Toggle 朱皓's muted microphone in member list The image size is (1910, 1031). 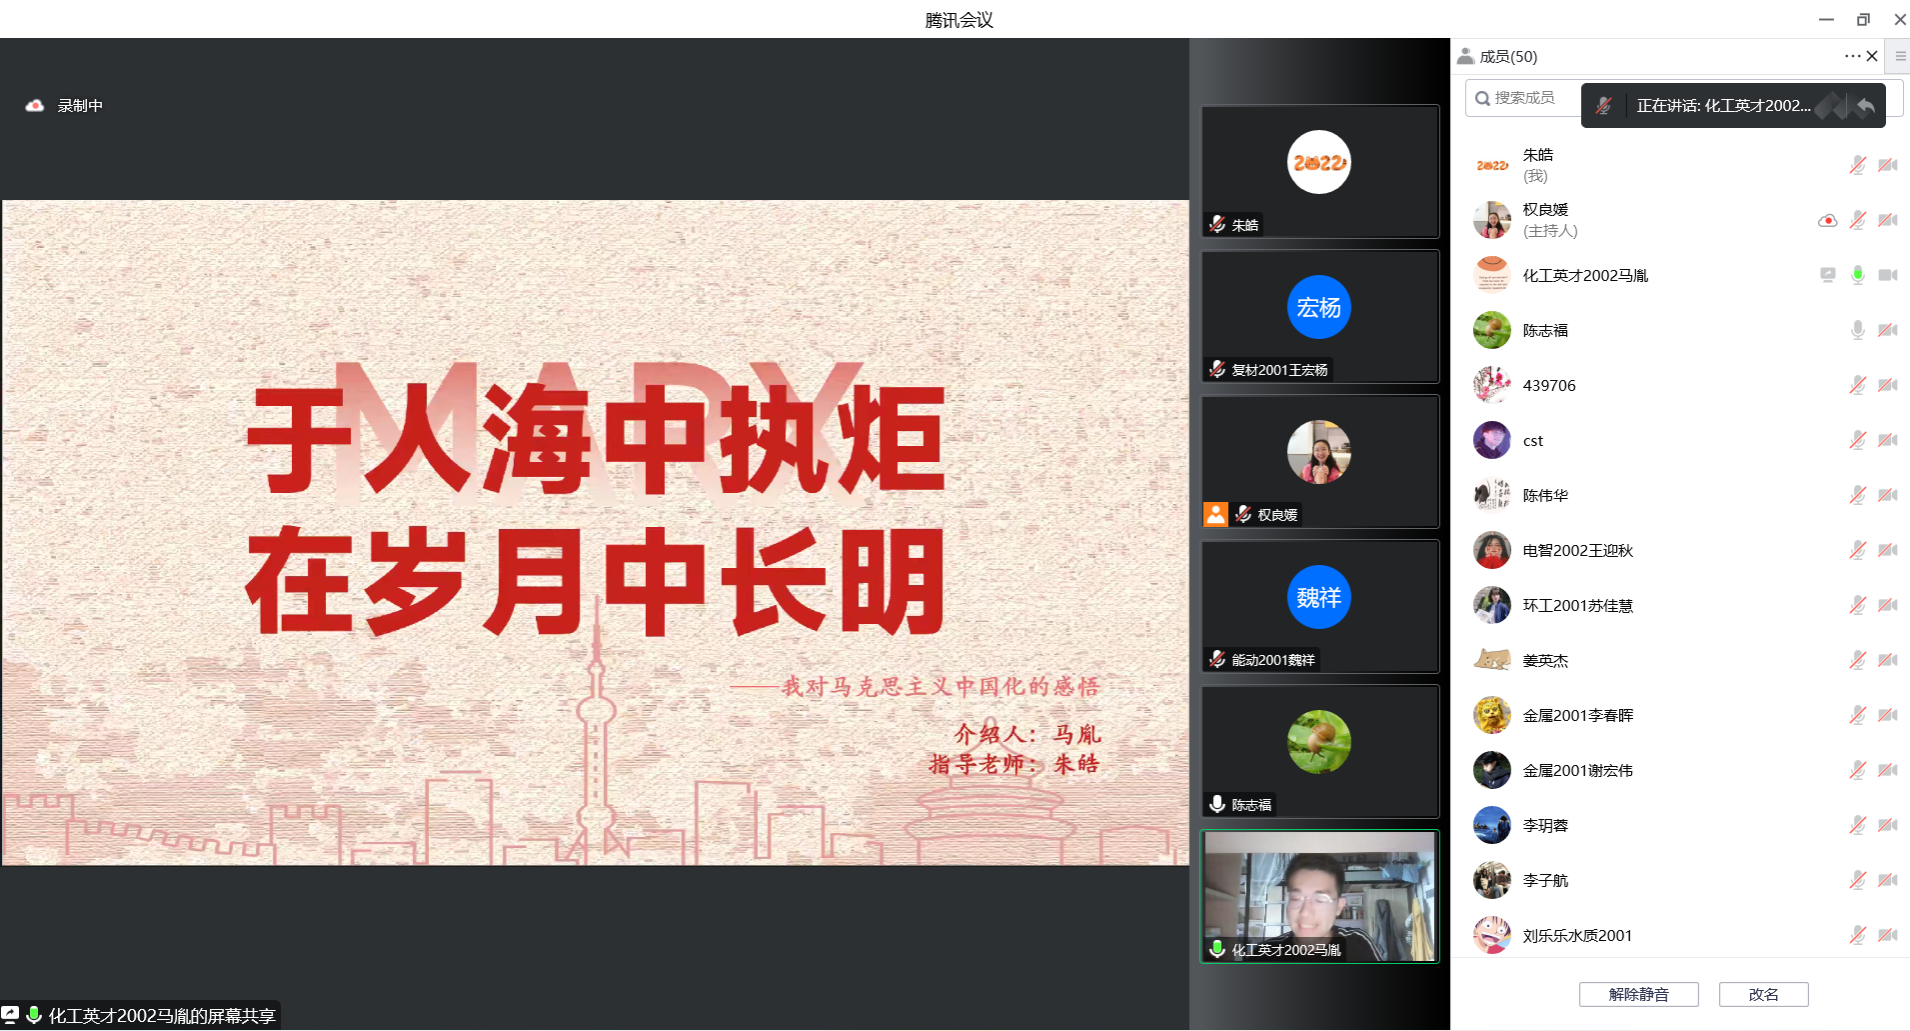tap(1857, 165)
